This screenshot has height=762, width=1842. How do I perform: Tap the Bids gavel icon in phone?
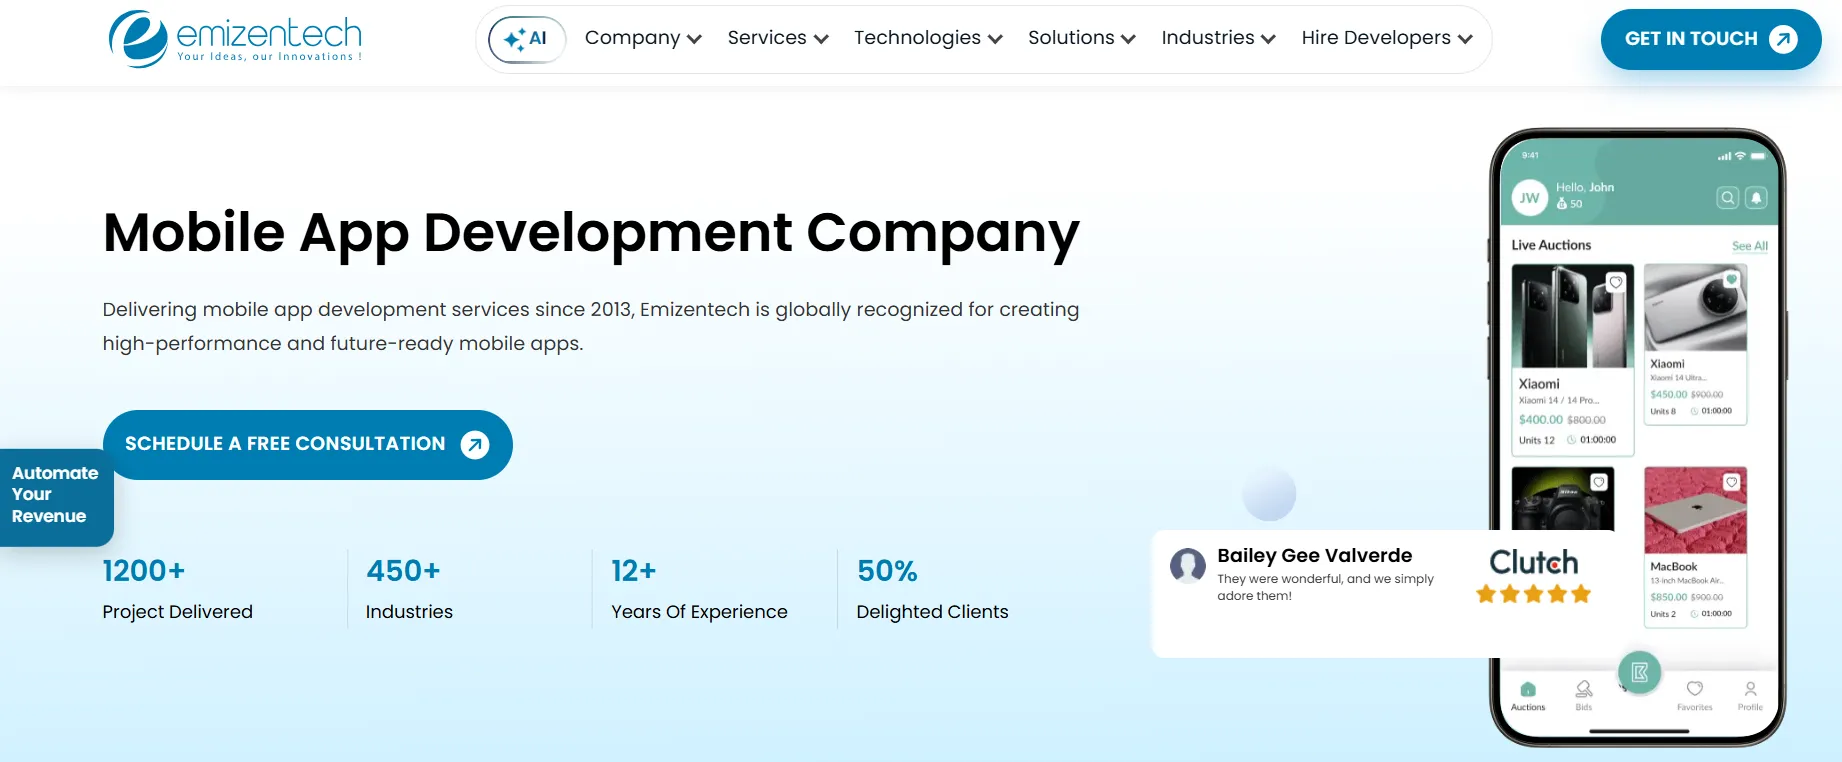1584,691
